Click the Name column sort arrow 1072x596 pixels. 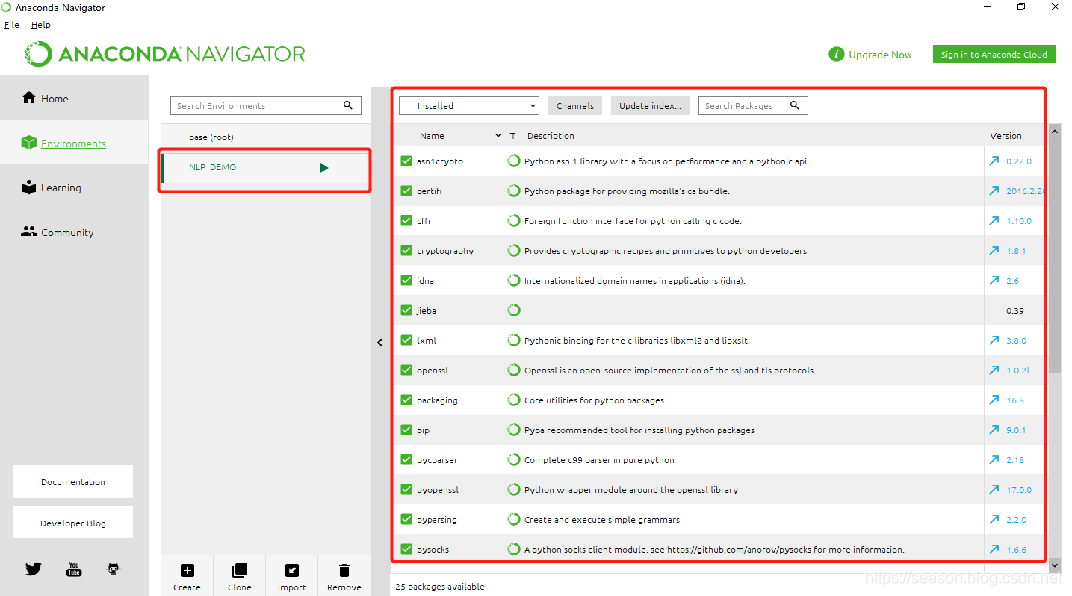click(x=498, y=135)
